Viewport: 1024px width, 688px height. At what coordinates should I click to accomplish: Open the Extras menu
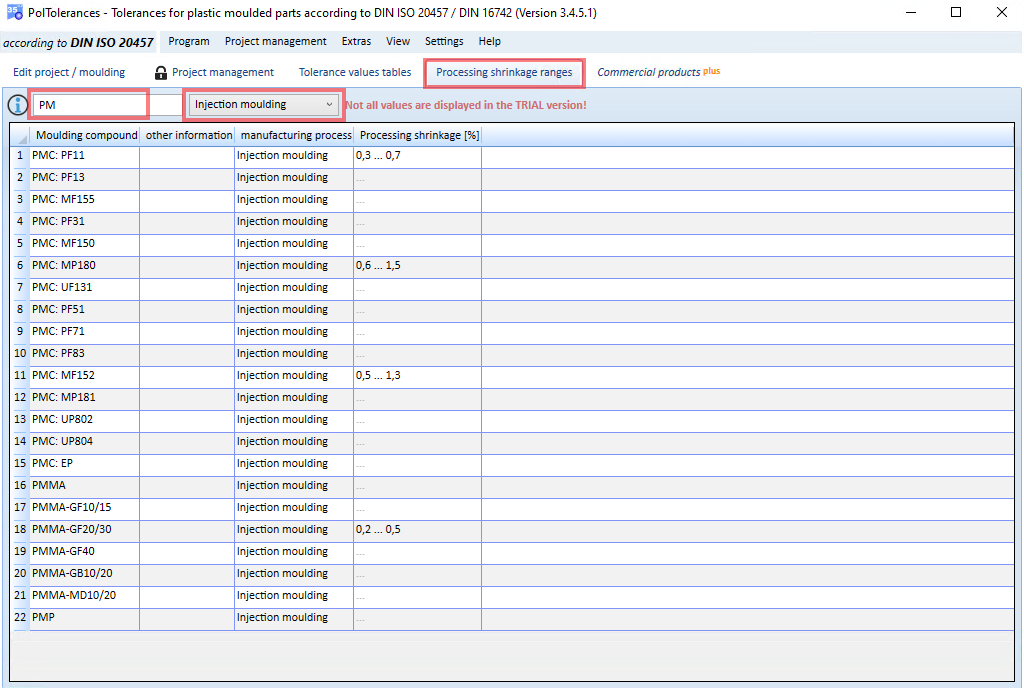click(x=356, y=41)
